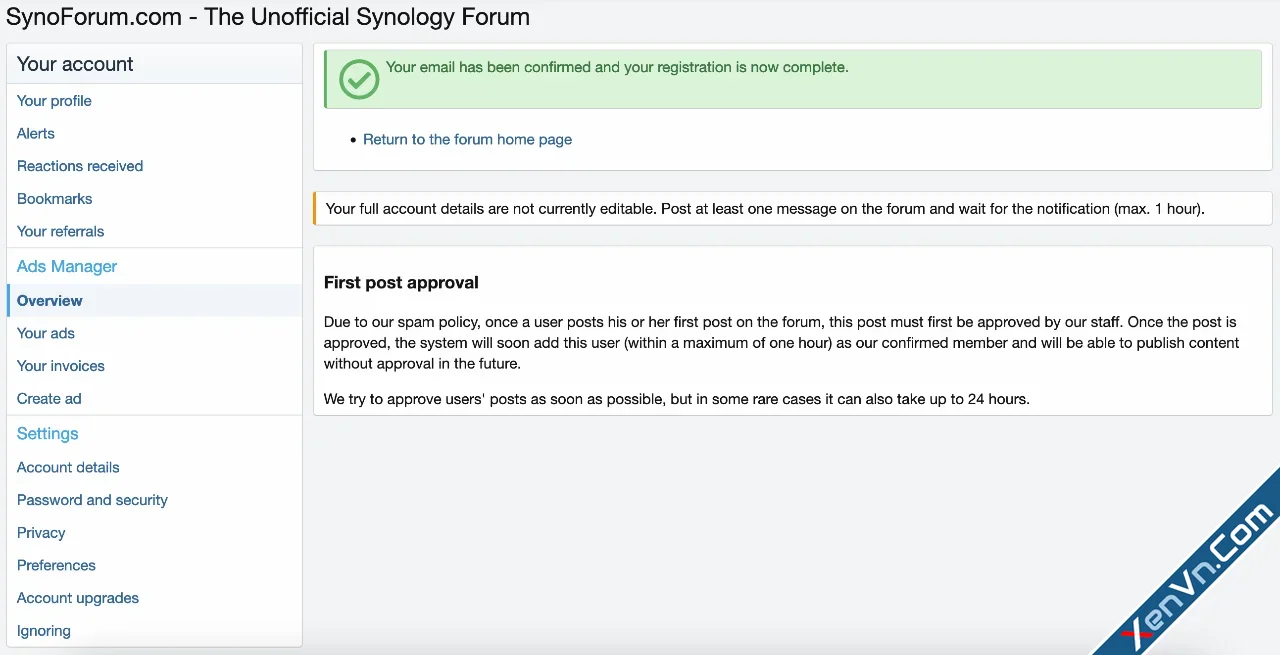Open Your profile page
The width and height of the screenshot is (1280, 655).
[x=54, y=100]
